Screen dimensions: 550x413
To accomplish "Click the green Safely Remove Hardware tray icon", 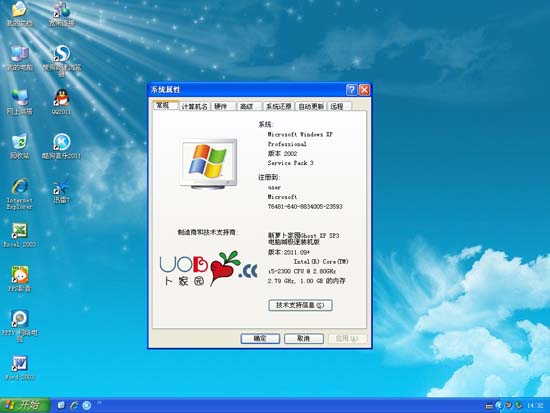I will tap(518, 406).
